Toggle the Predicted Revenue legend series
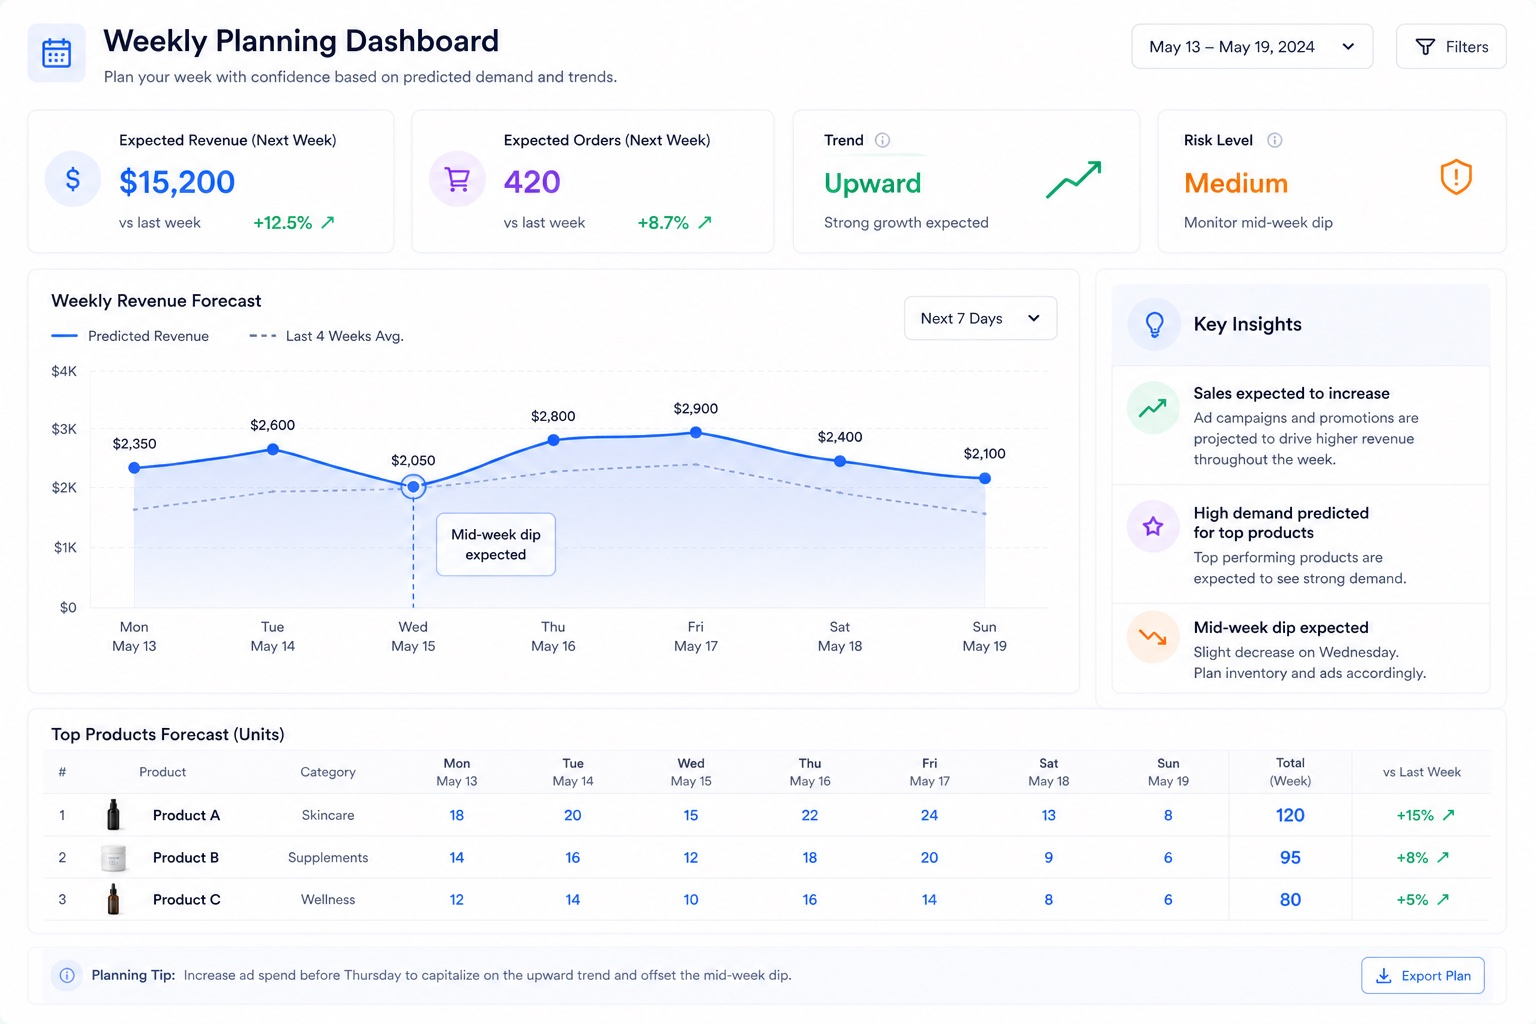This screenshot has height=1024, width=1536. pos(130,336)
